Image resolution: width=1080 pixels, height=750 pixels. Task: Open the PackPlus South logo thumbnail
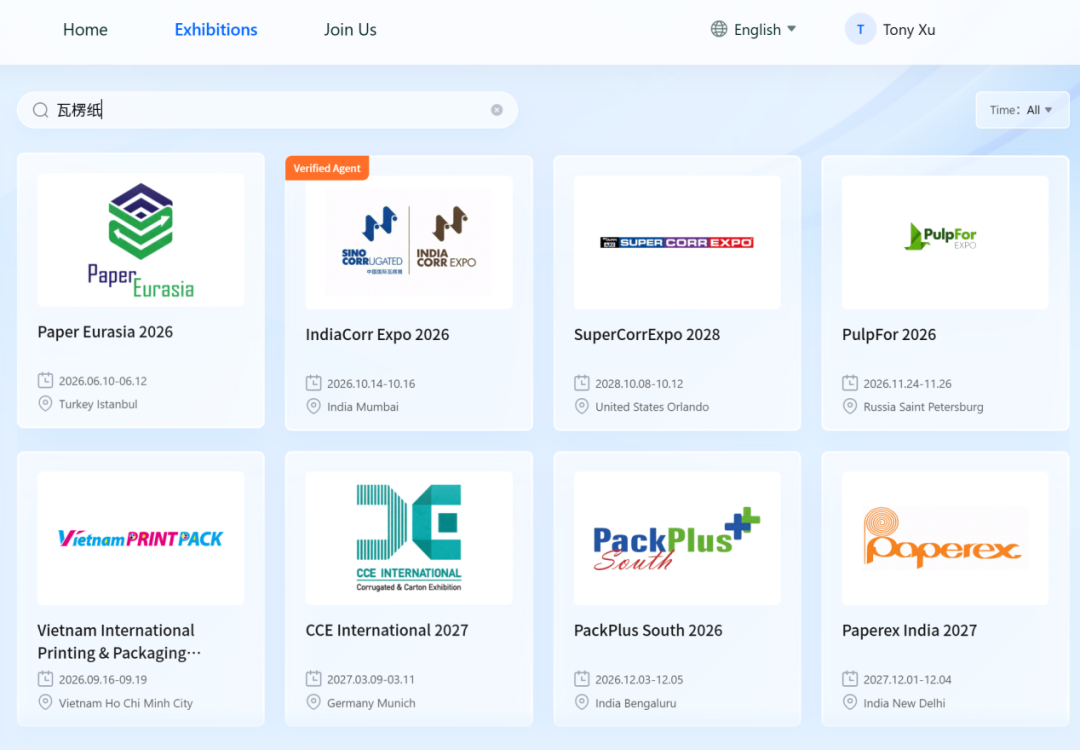click(677, 539)
